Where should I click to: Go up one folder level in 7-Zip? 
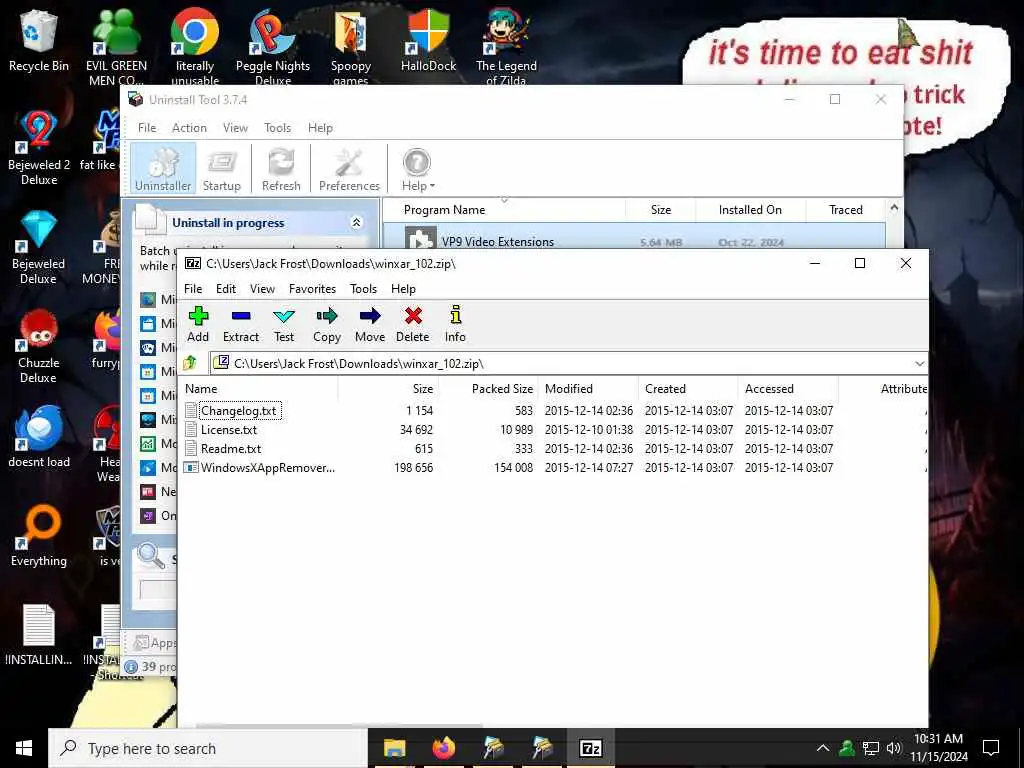pyautogui.click(x=190, y=363)
